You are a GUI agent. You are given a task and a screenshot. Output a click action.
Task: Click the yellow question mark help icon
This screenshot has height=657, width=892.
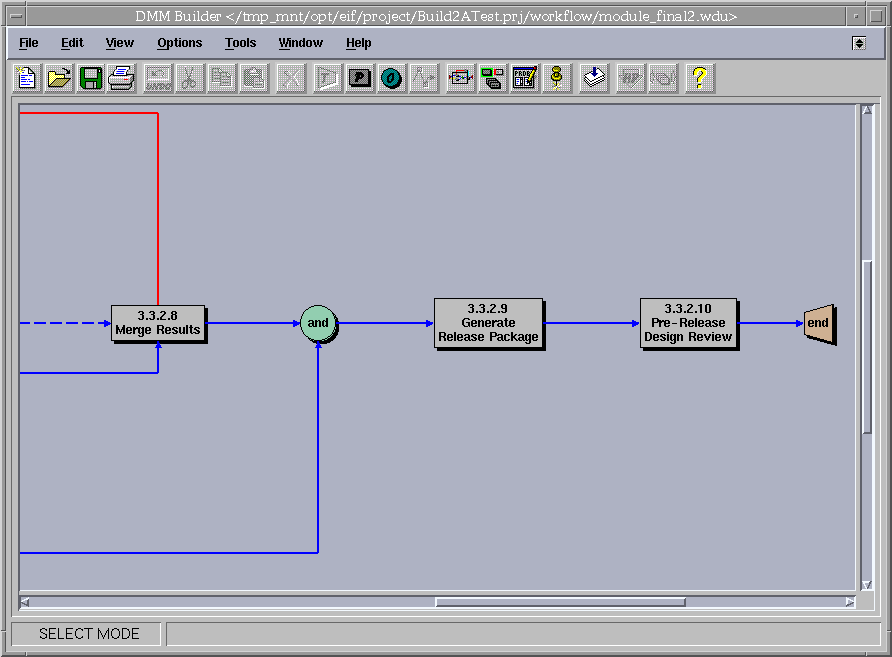pyautogui.click(x=700, y=78)
